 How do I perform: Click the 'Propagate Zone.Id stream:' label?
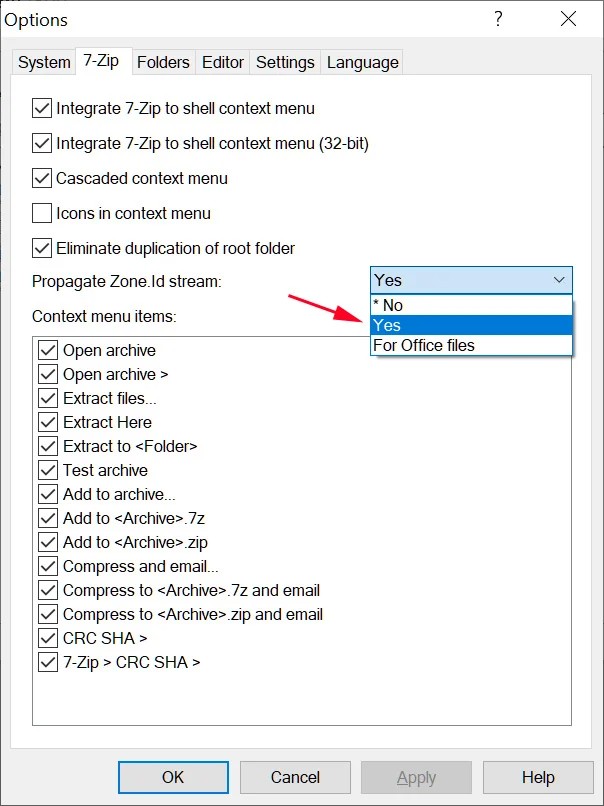pos(126,282)
